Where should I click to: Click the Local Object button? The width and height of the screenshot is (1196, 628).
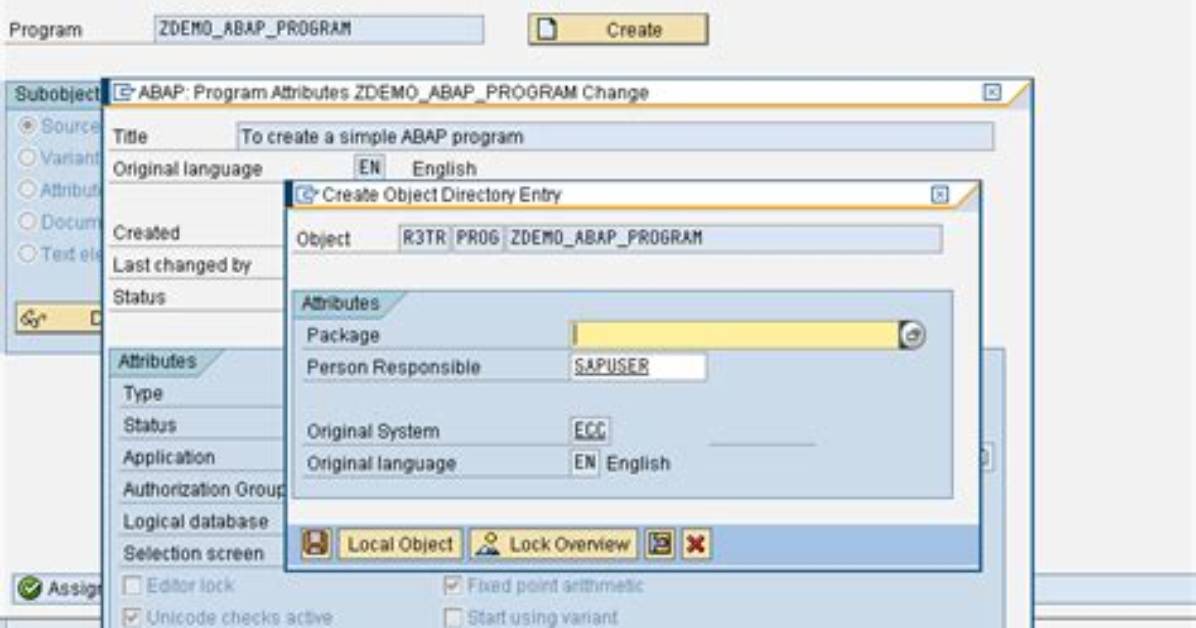click(400, 544)
